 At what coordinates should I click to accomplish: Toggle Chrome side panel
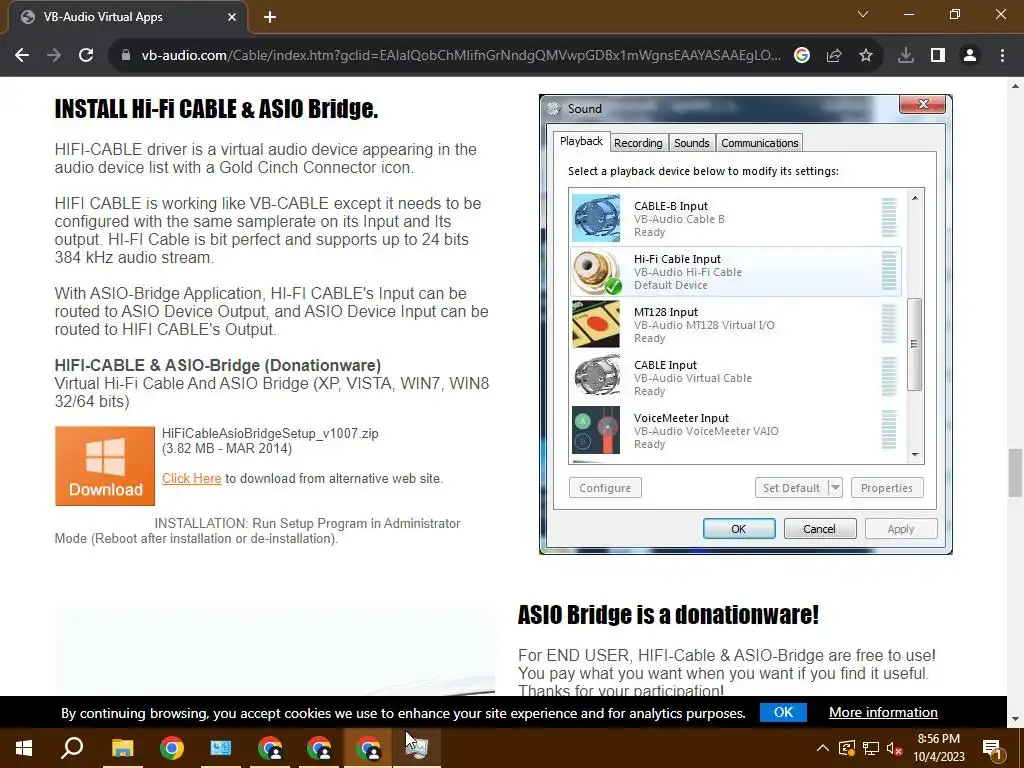pyautogui.click(x=938, y=56)
